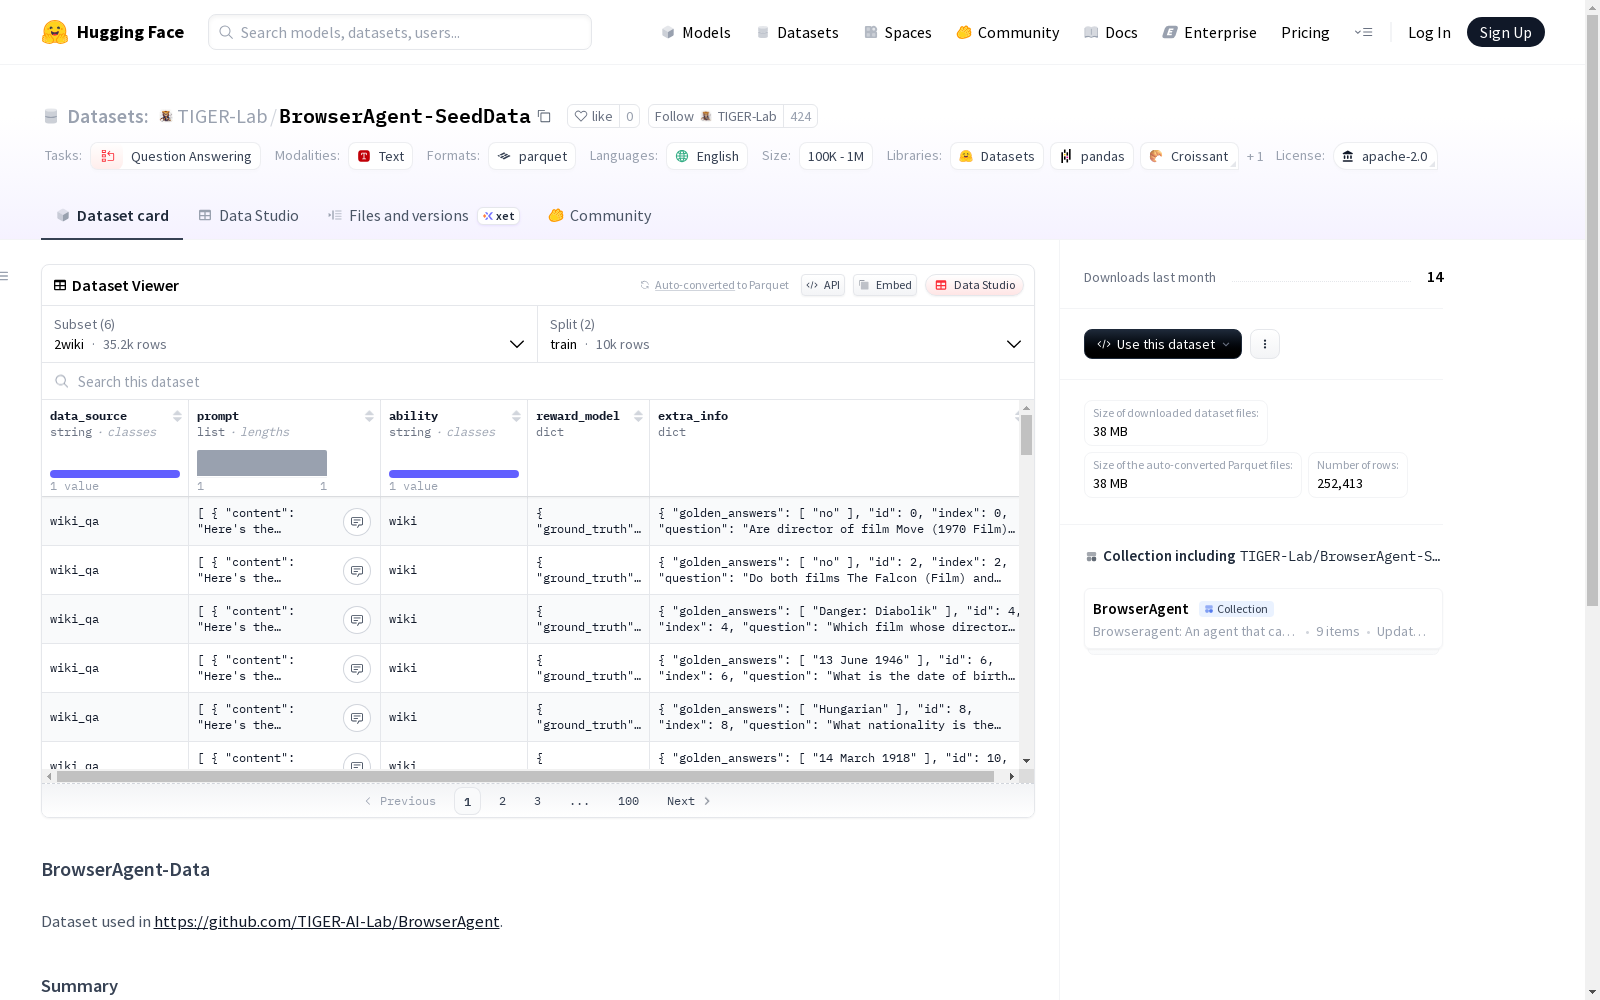This screenshot has height=1000, width=1600.
Task: Open the dataset options three-dot menu
Action: click(x=1265, y=344)
